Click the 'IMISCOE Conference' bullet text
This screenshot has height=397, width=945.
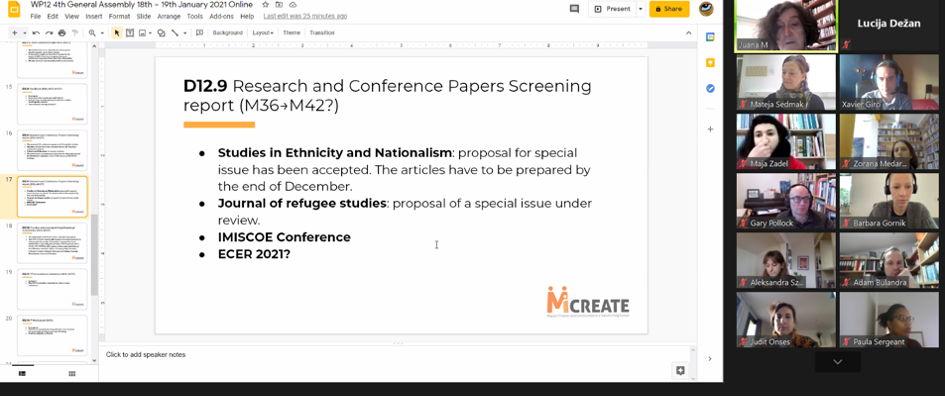point(284,237)
